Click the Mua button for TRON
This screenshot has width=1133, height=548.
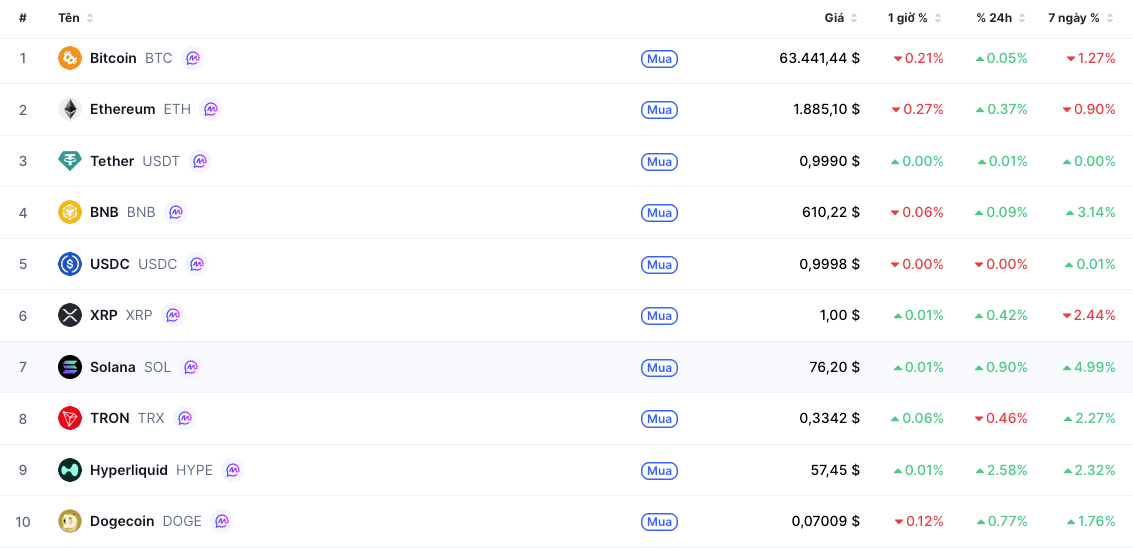click(x=659, y=419)
